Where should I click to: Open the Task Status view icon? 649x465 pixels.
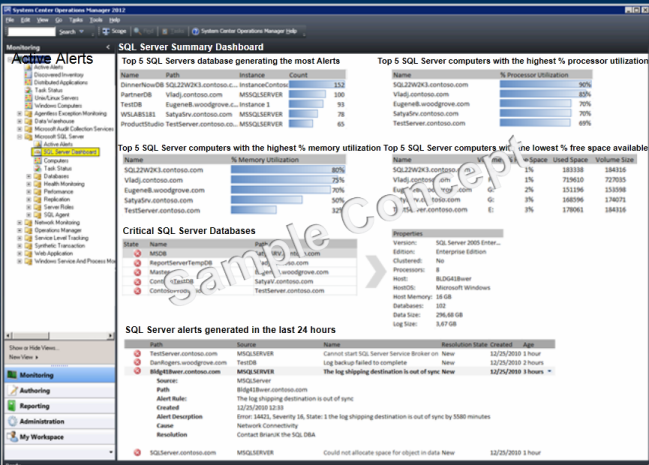[x=28, y=90]
